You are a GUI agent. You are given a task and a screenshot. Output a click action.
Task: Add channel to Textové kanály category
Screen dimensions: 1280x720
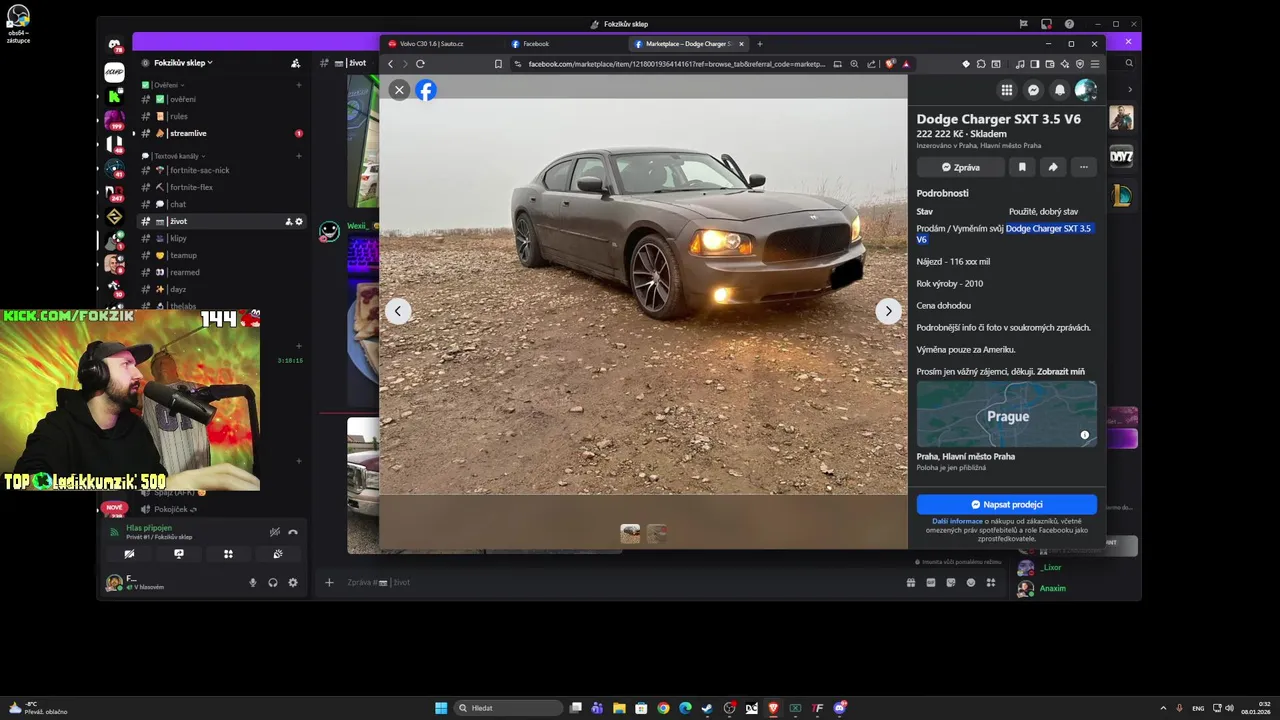tap(298, 156)
